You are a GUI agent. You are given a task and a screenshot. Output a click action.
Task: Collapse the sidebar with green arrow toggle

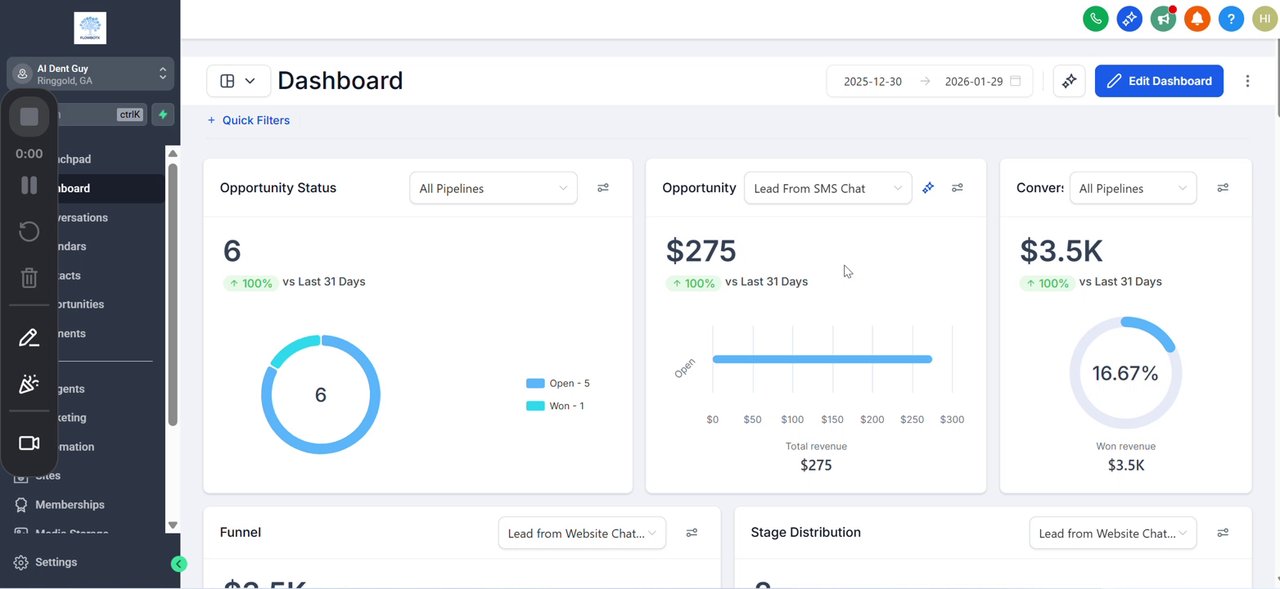(178, 564)
